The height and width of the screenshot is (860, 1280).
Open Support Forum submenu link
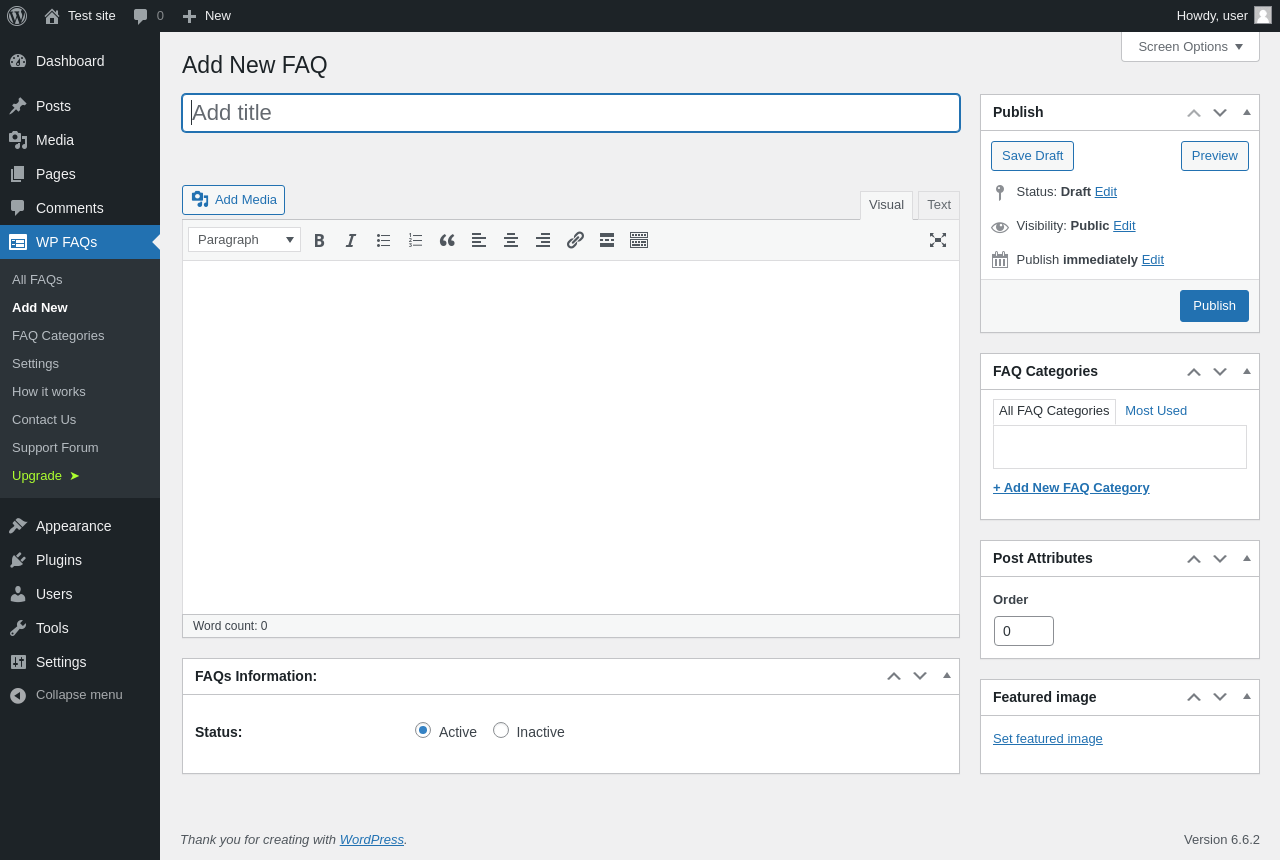[55, 448]
